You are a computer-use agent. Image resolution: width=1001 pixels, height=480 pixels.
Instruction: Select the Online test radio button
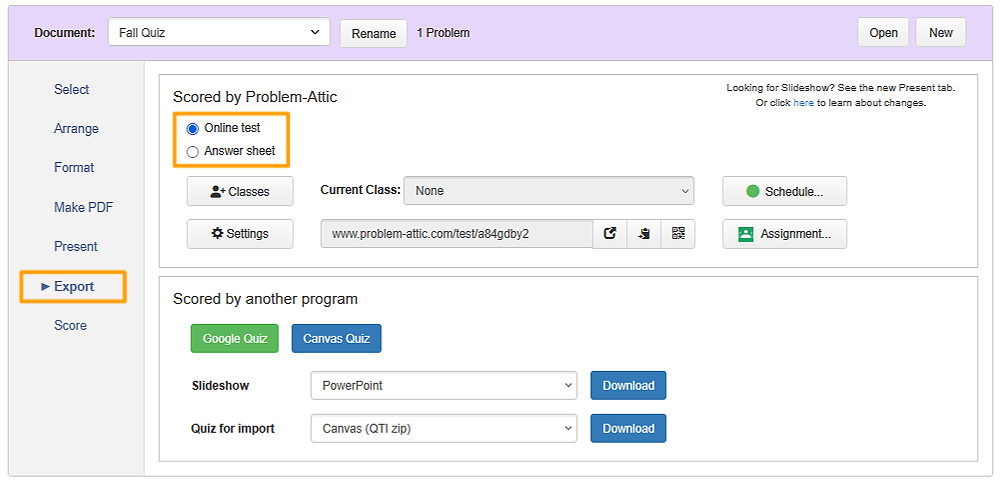click(192, 129)
